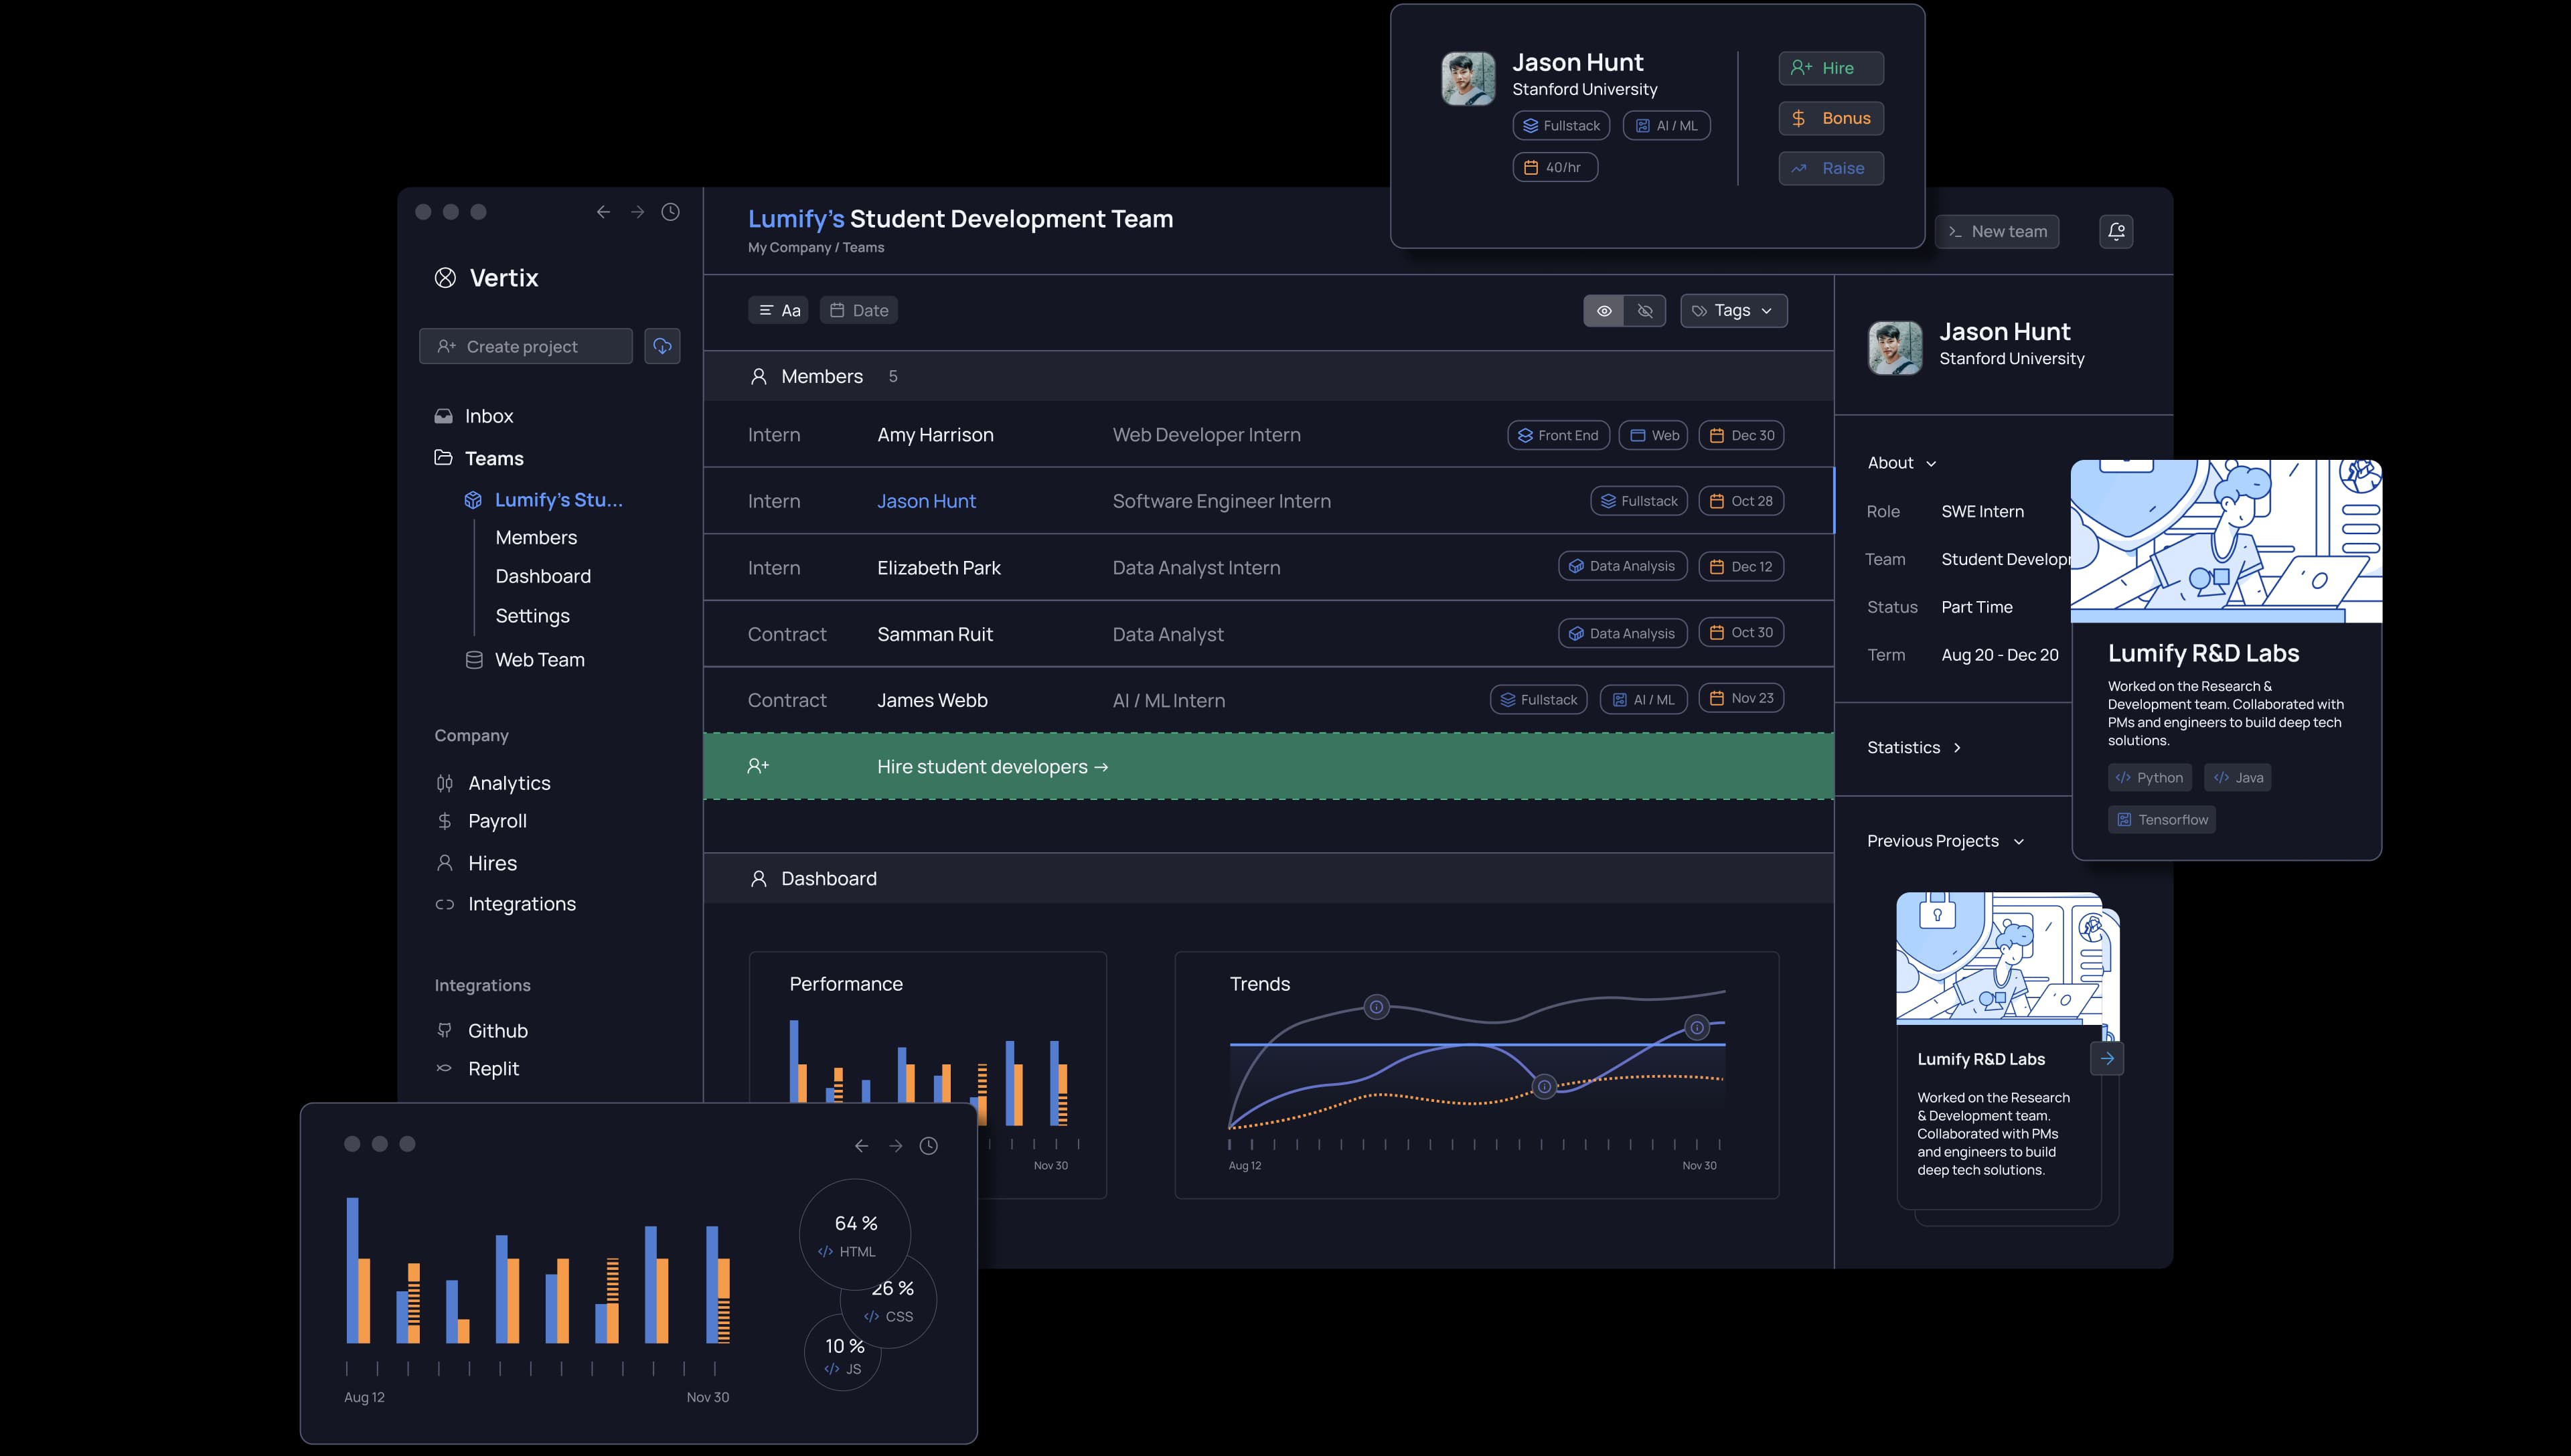Click the Vertix logo icon

pos(445,278)
